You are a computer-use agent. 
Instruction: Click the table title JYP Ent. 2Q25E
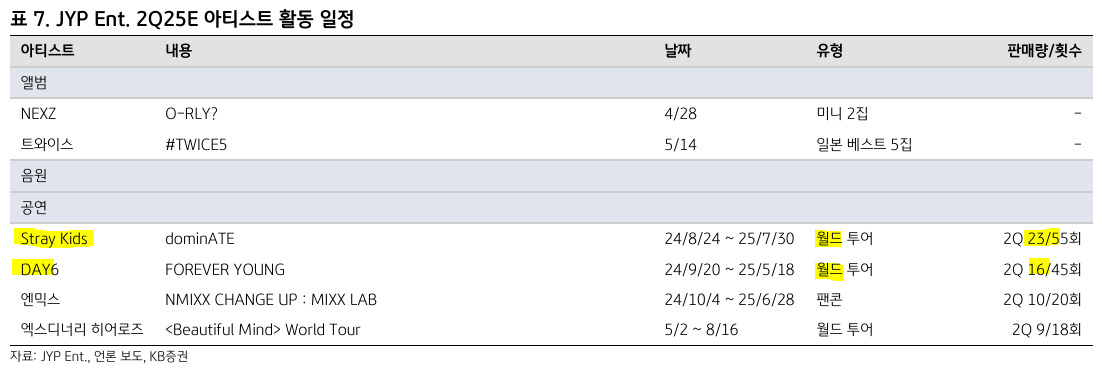(x=182, y=19)
